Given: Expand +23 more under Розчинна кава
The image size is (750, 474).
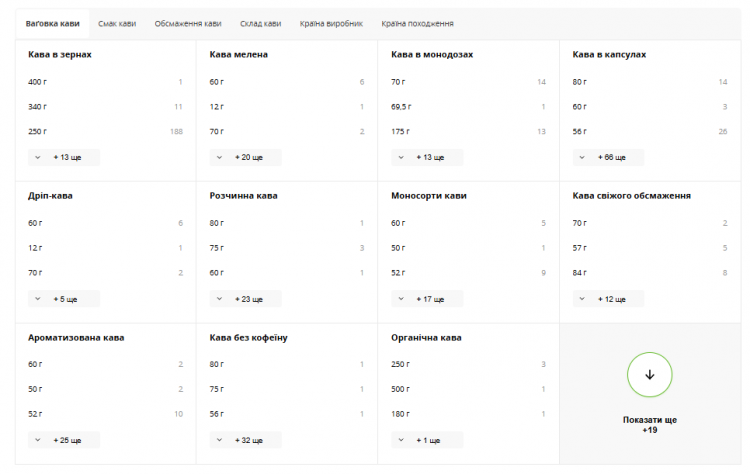Looking at the screenshot, I should coord(245,299).
